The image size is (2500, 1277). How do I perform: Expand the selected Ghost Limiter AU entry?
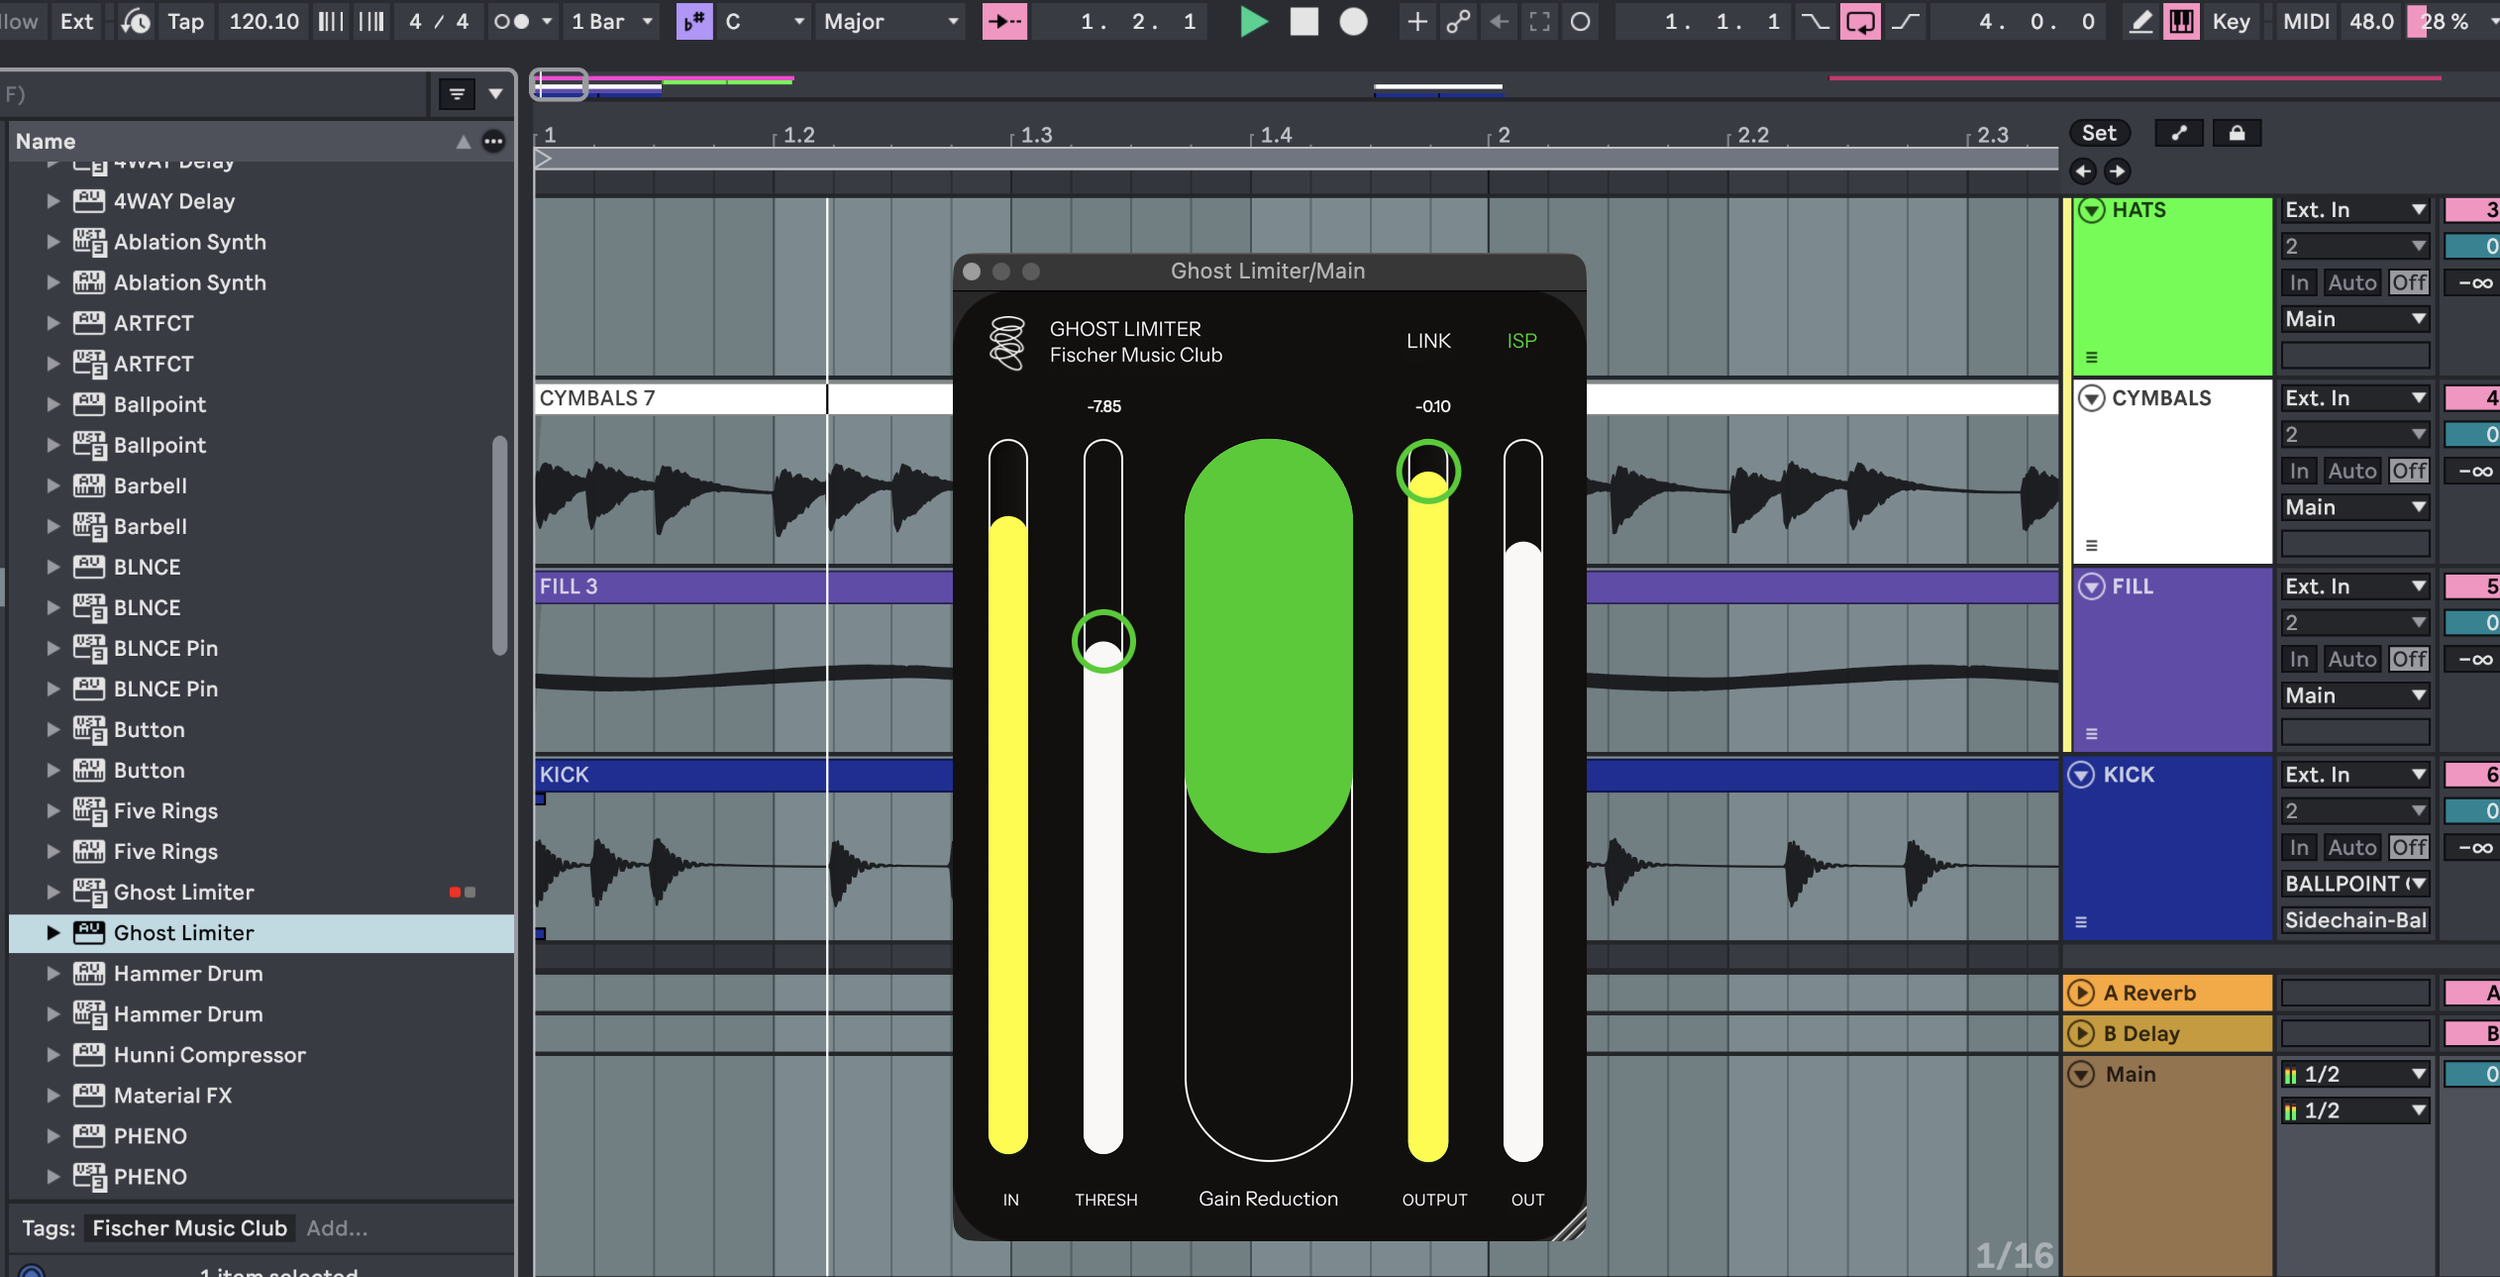53,933
